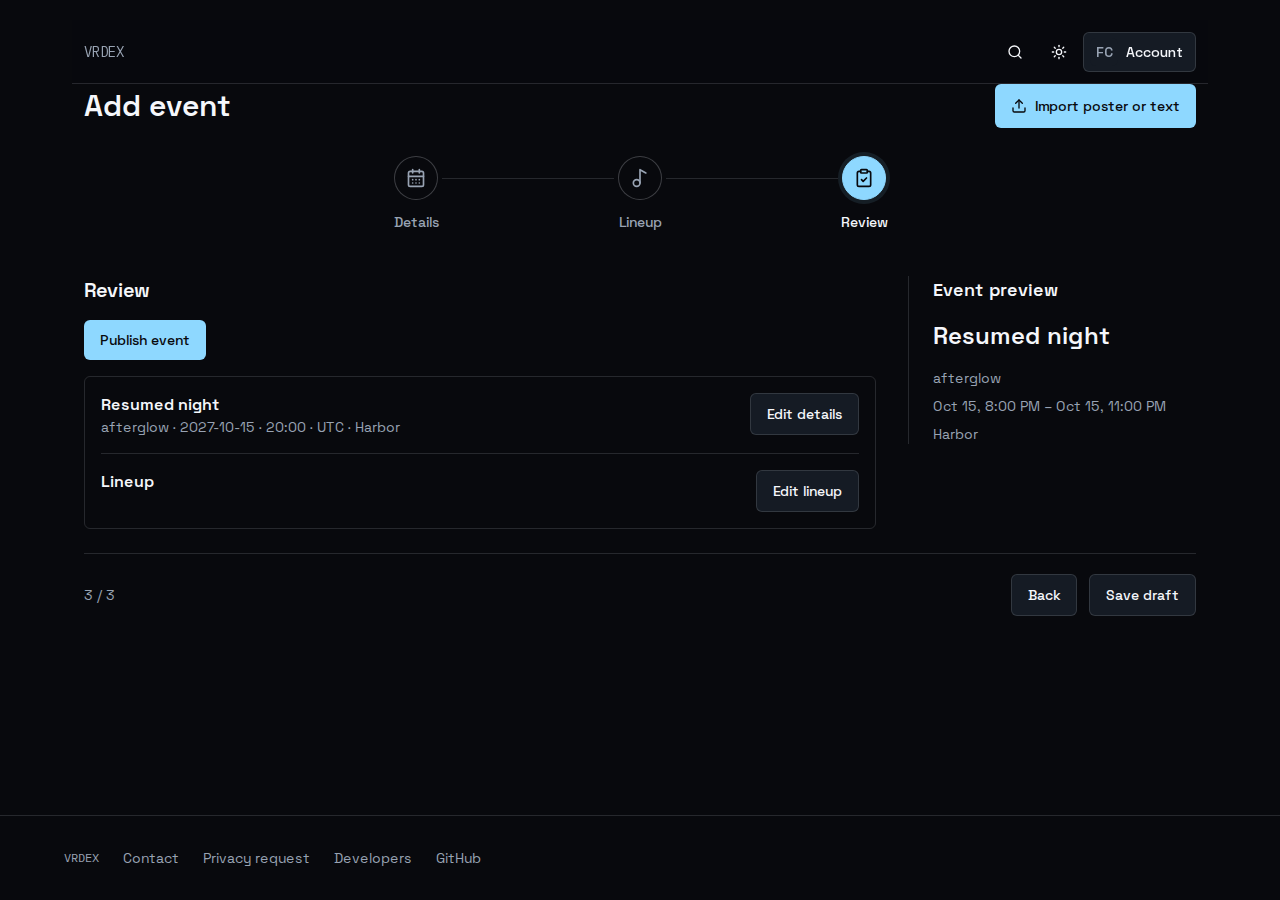Open the Privacy request footer link

[256, 858]
